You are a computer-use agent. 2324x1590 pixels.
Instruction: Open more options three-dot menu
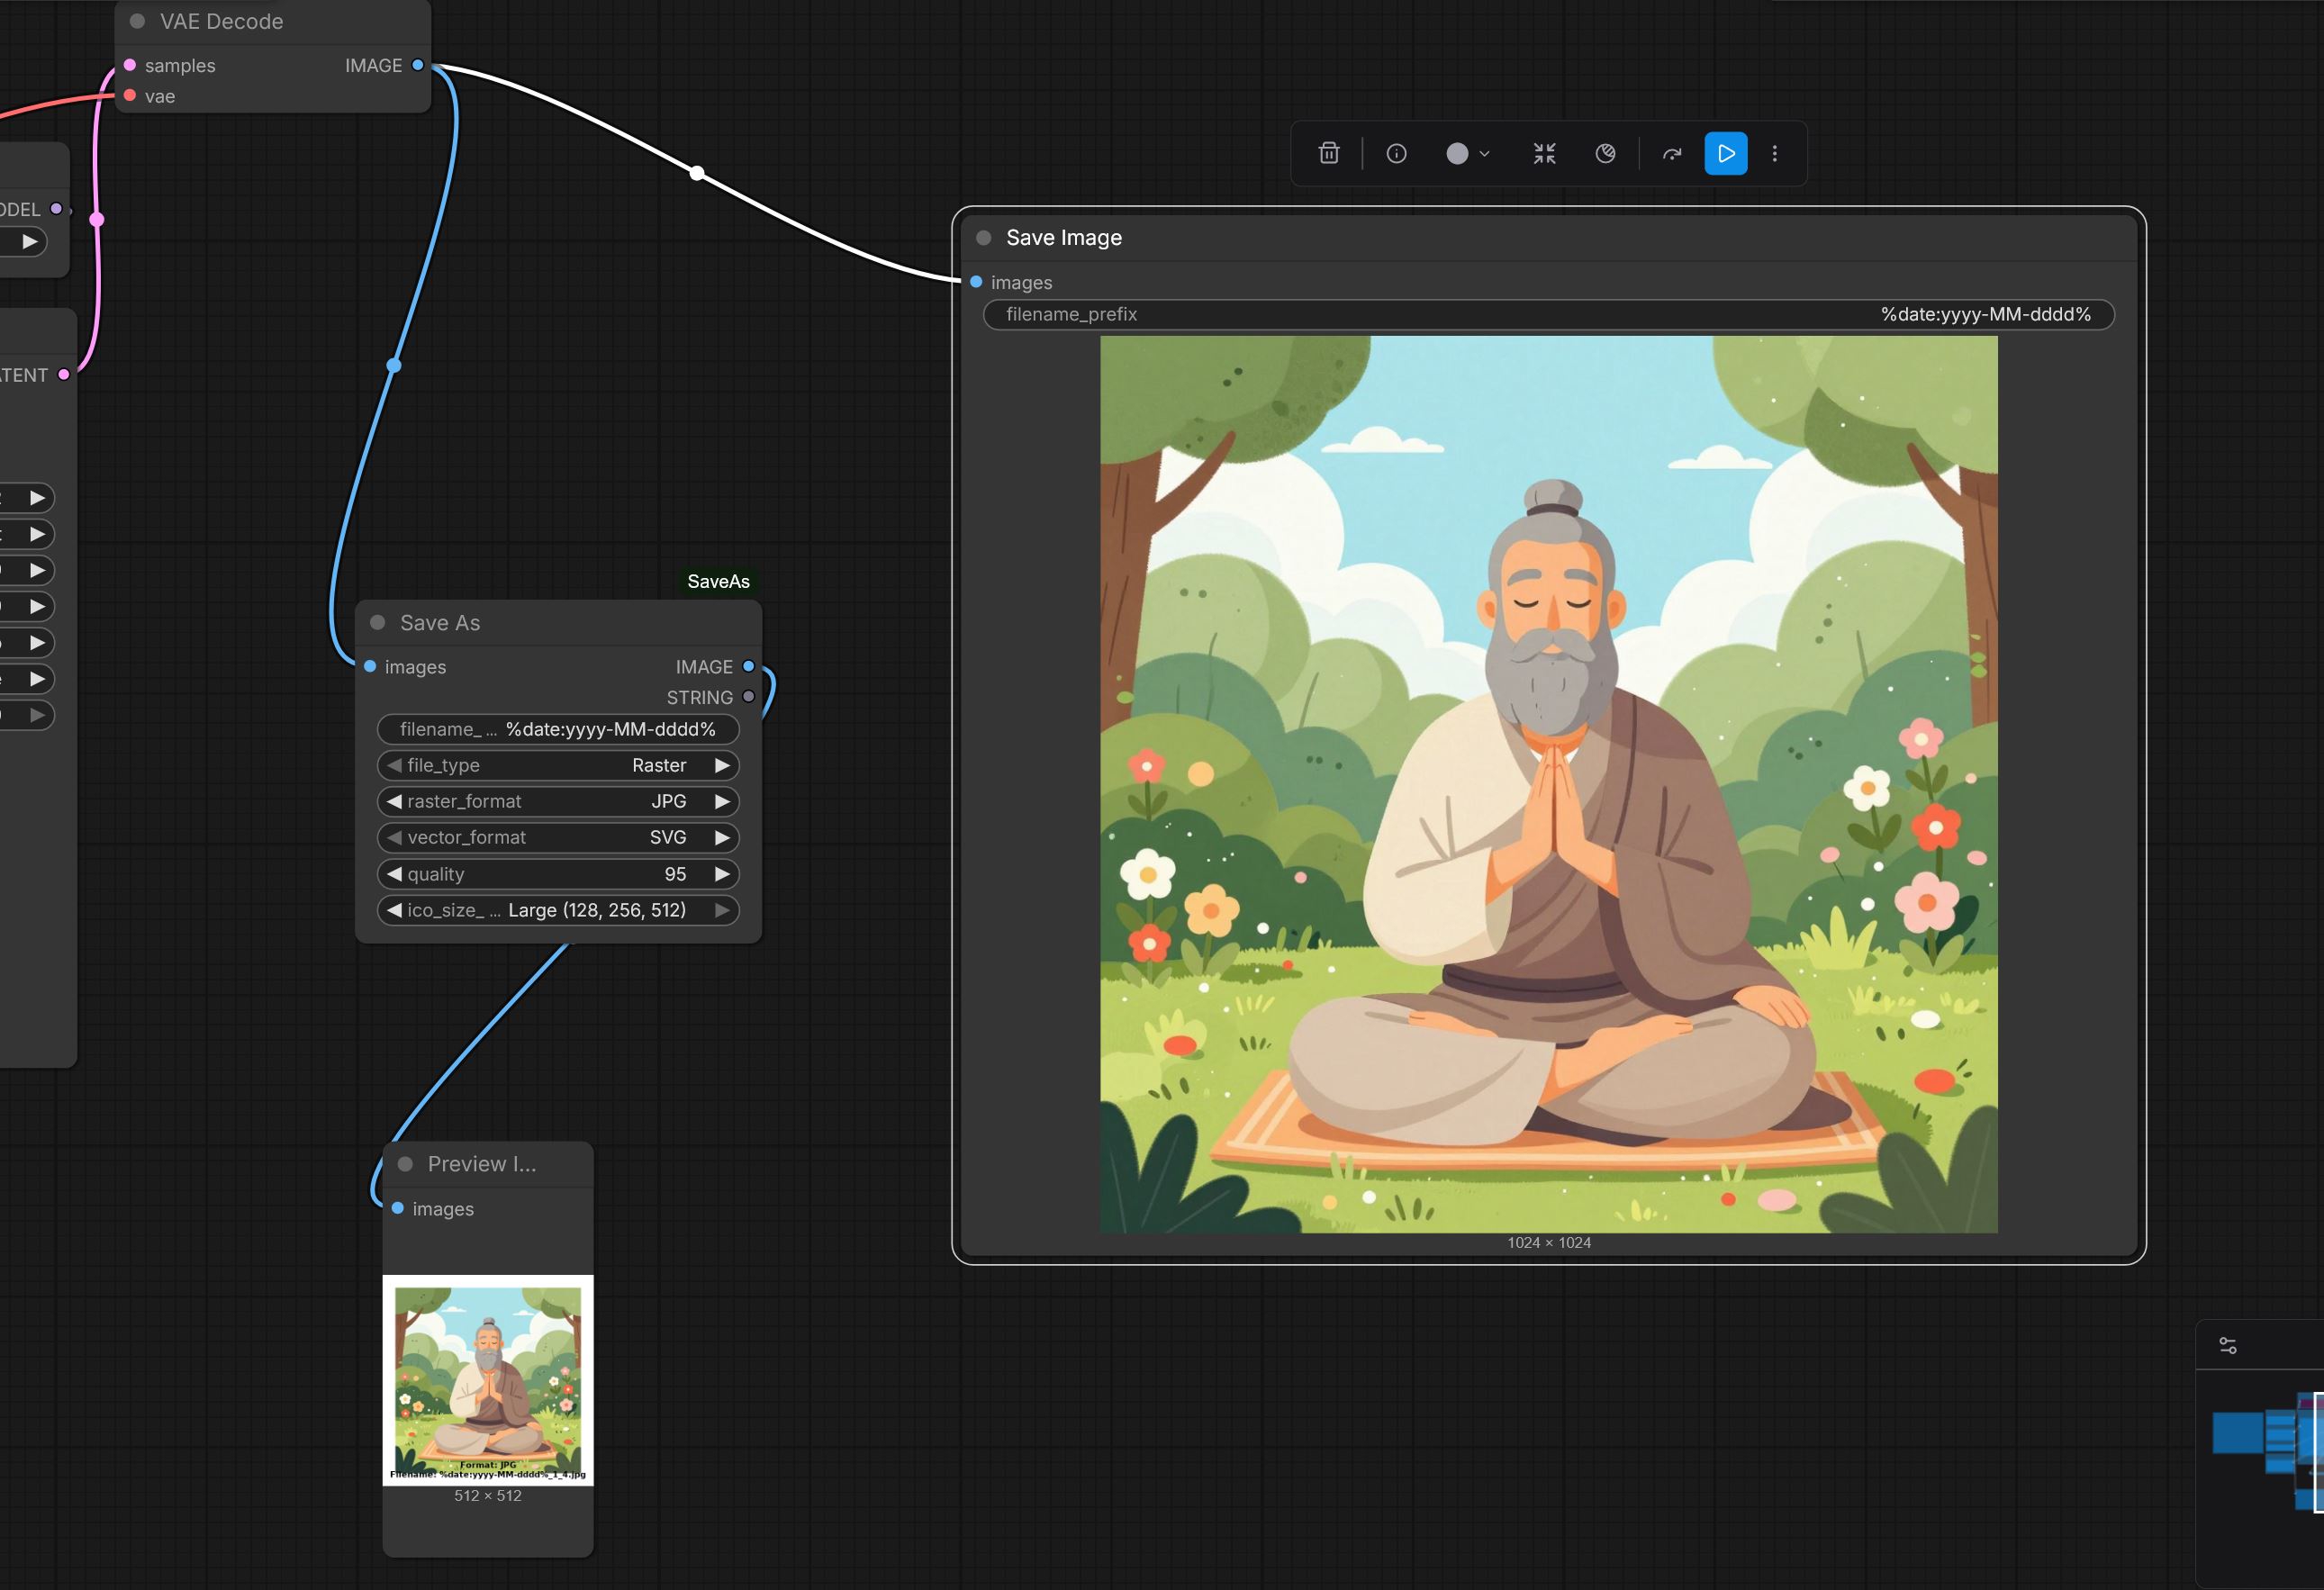coord(1775,153)
